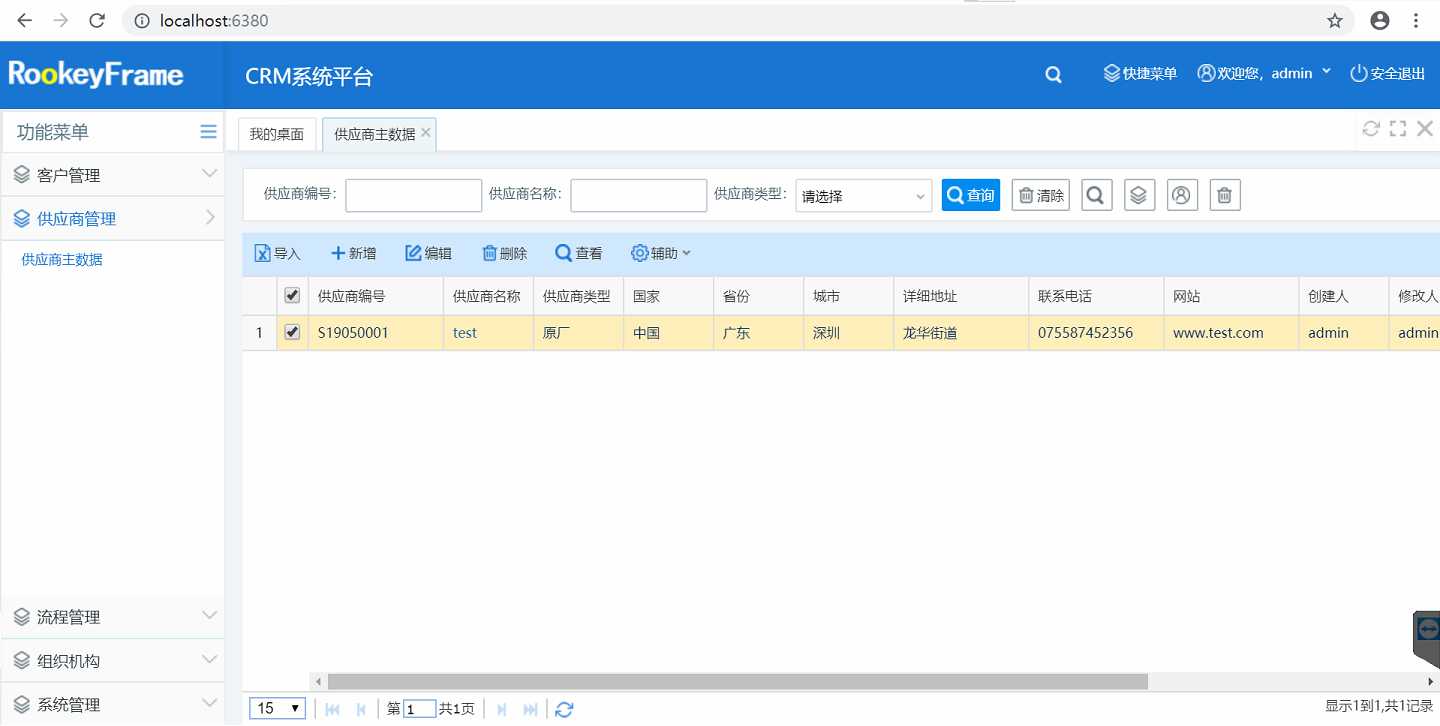1440x726 pixels.
Task: Bookmark this page with star icon
Action: pyautogui.click(x=1335, y=20)
